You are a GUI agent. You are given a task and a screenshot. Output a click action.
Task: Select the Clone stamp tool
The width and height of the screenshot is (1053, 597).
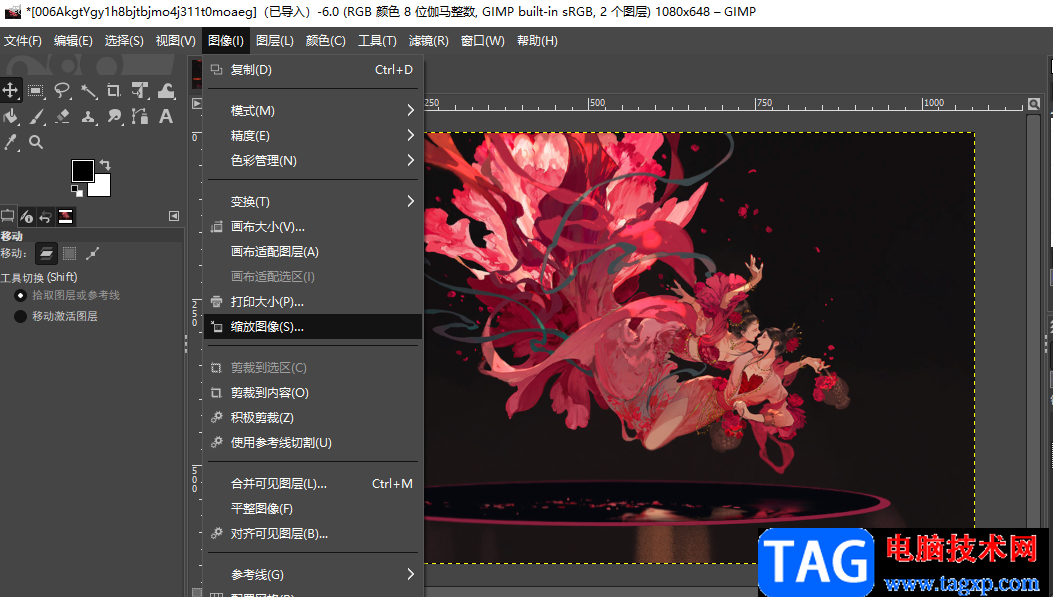coord(88,116)
